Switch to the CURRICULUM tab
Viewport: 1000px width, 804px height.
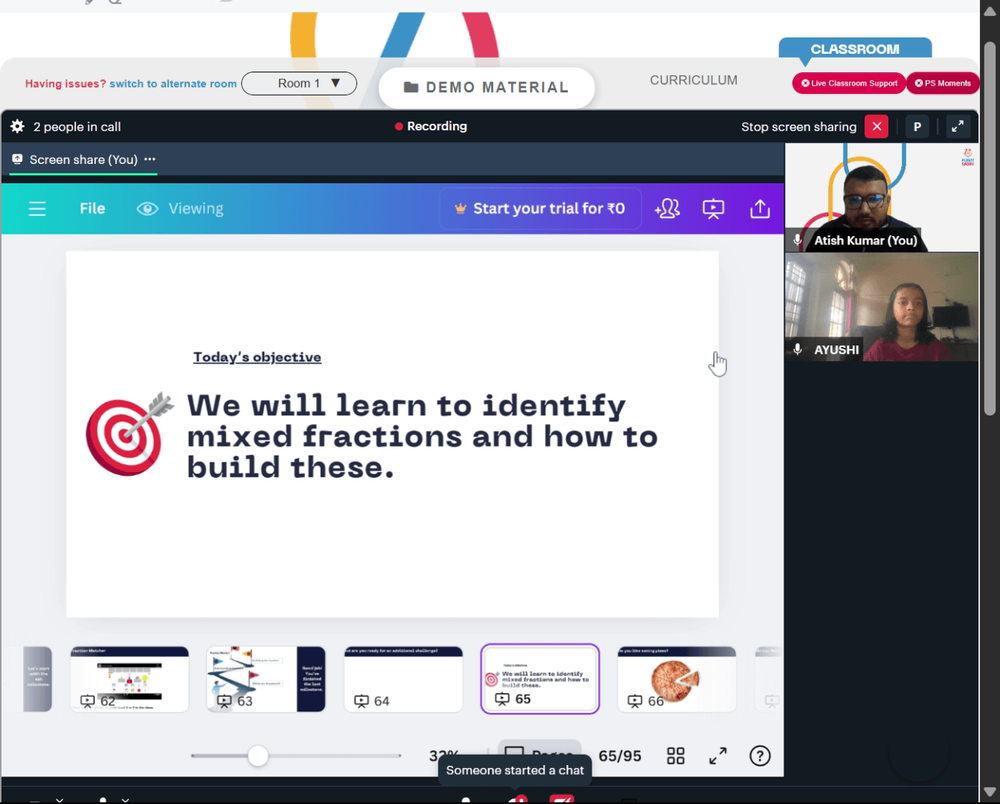point(693,80)
